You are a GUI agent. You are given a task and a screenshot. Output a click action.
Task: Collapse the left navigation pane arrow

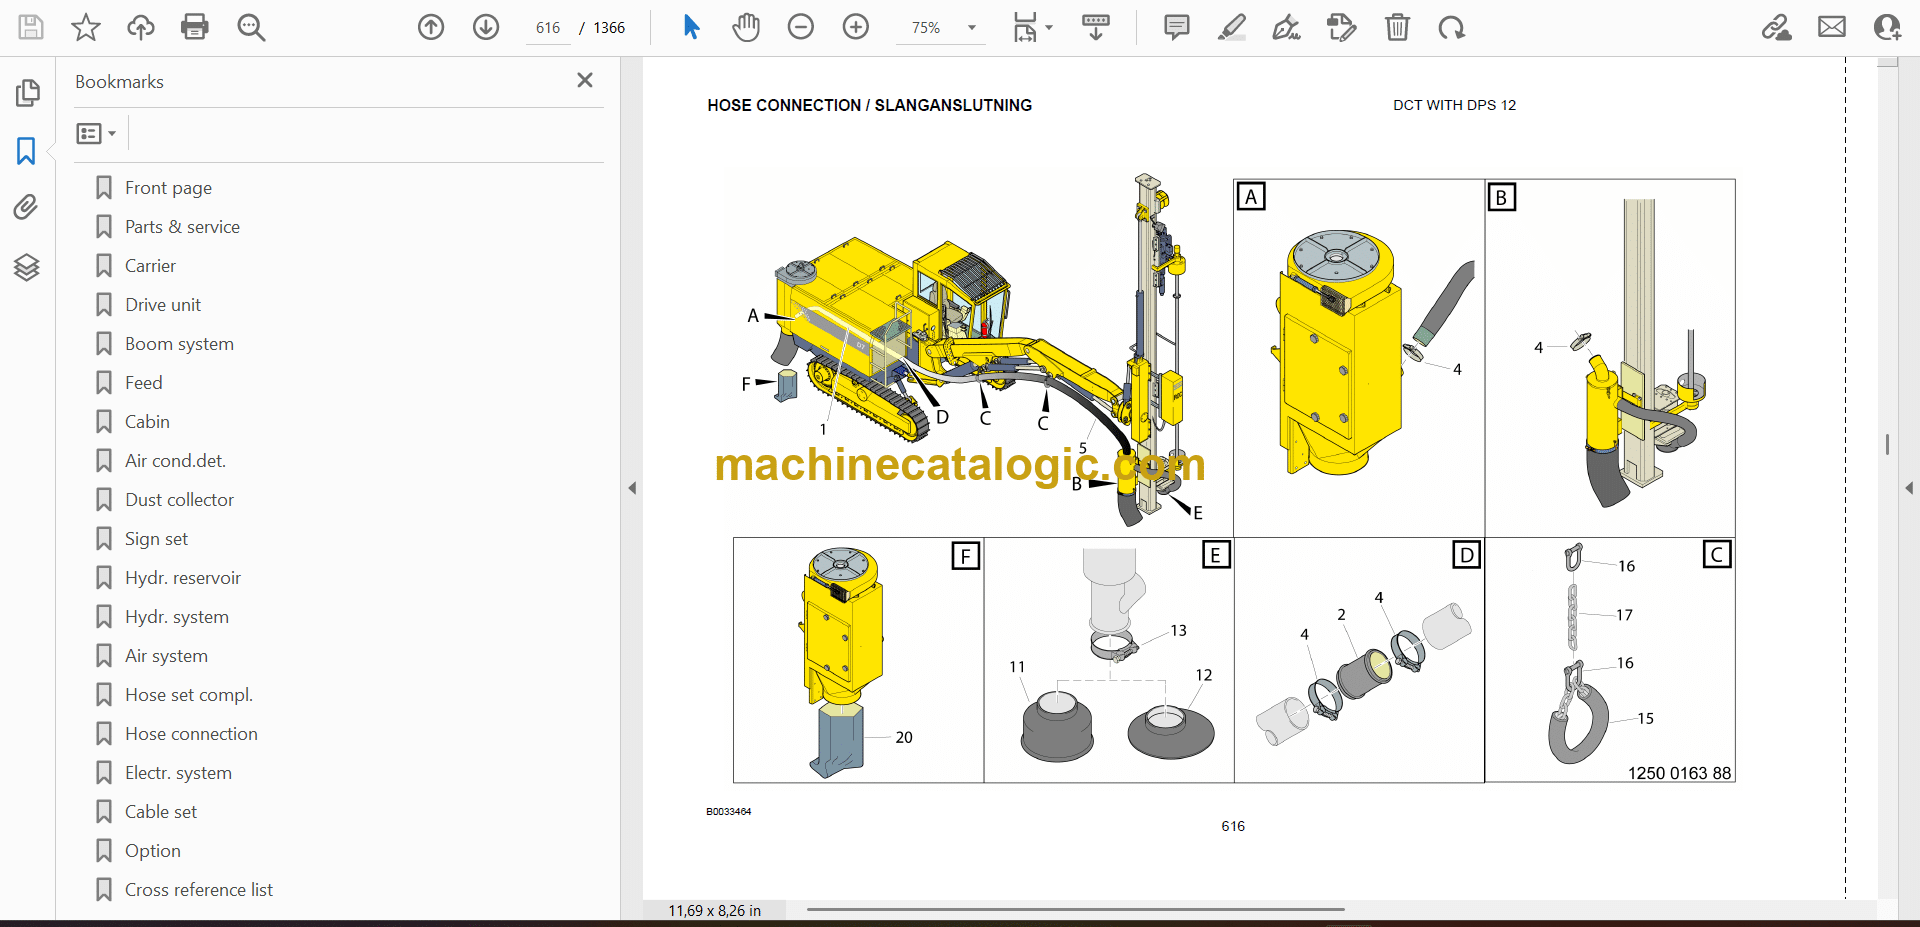[x=632, y=488]
